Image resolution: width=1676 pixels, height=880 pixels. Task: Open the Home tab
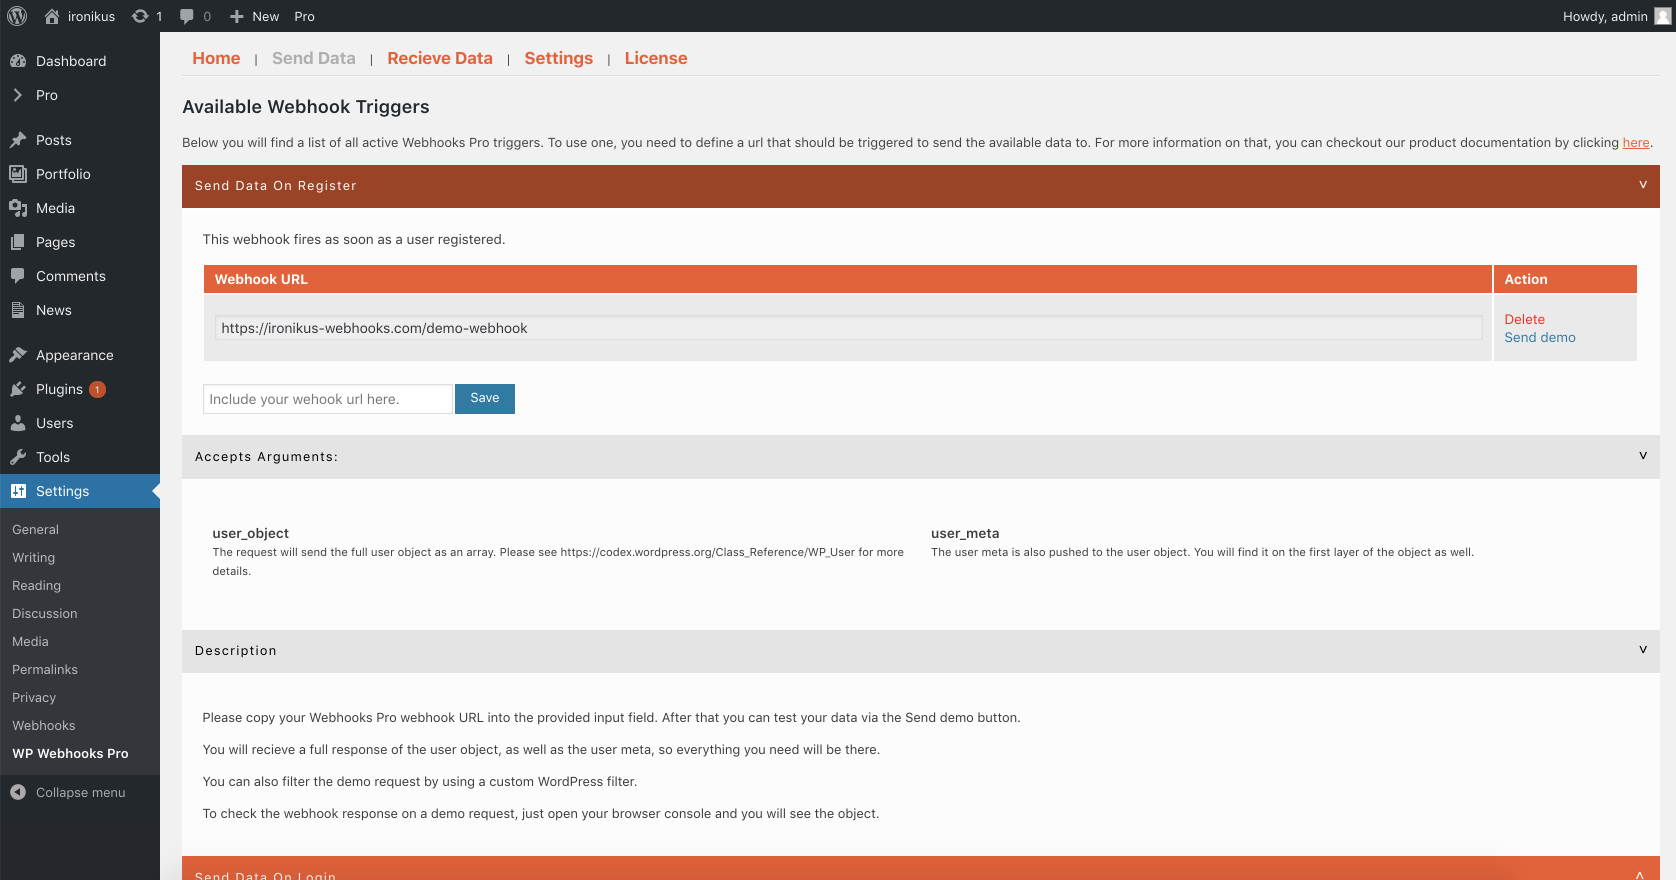pos(216,58)
